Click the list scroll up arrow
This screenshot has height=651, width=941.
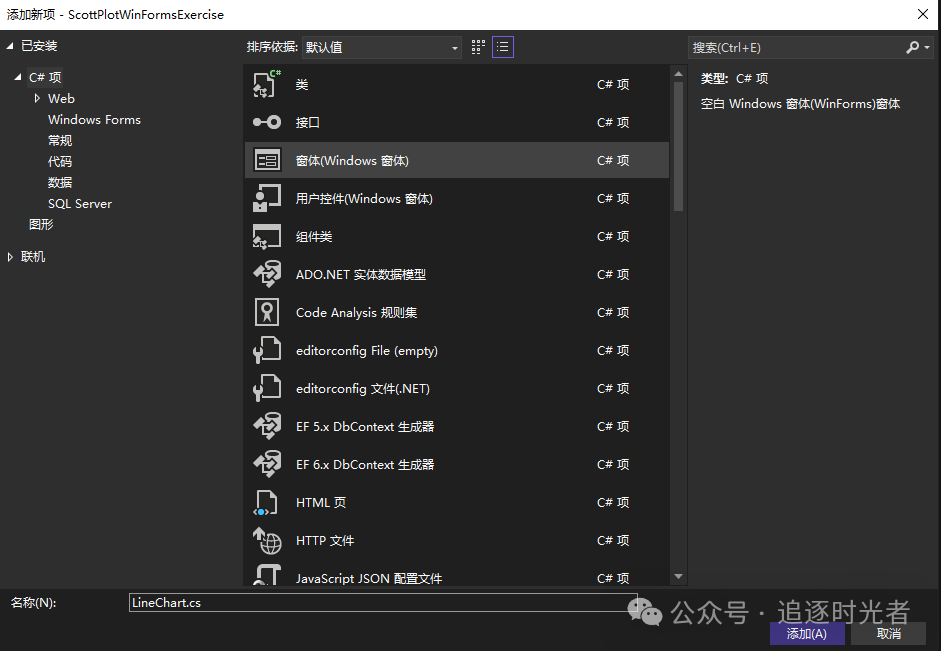[679, 74]
